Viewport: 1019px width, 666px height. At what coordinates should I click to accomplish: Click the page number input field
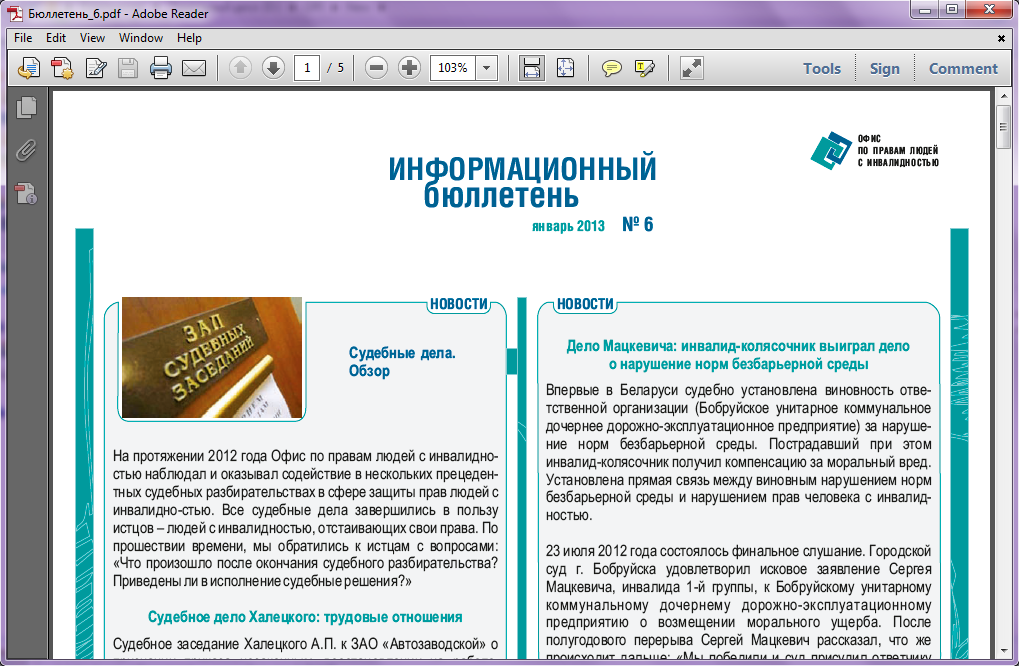point(307,68)
